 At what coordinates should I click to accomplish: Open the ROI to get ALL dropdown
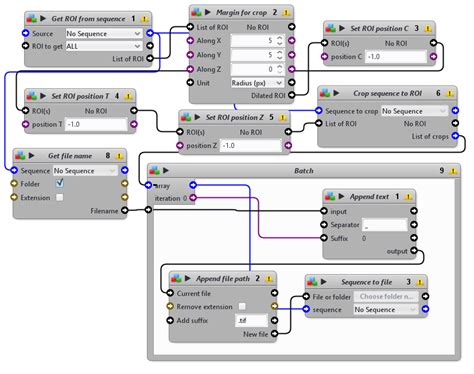104,46
